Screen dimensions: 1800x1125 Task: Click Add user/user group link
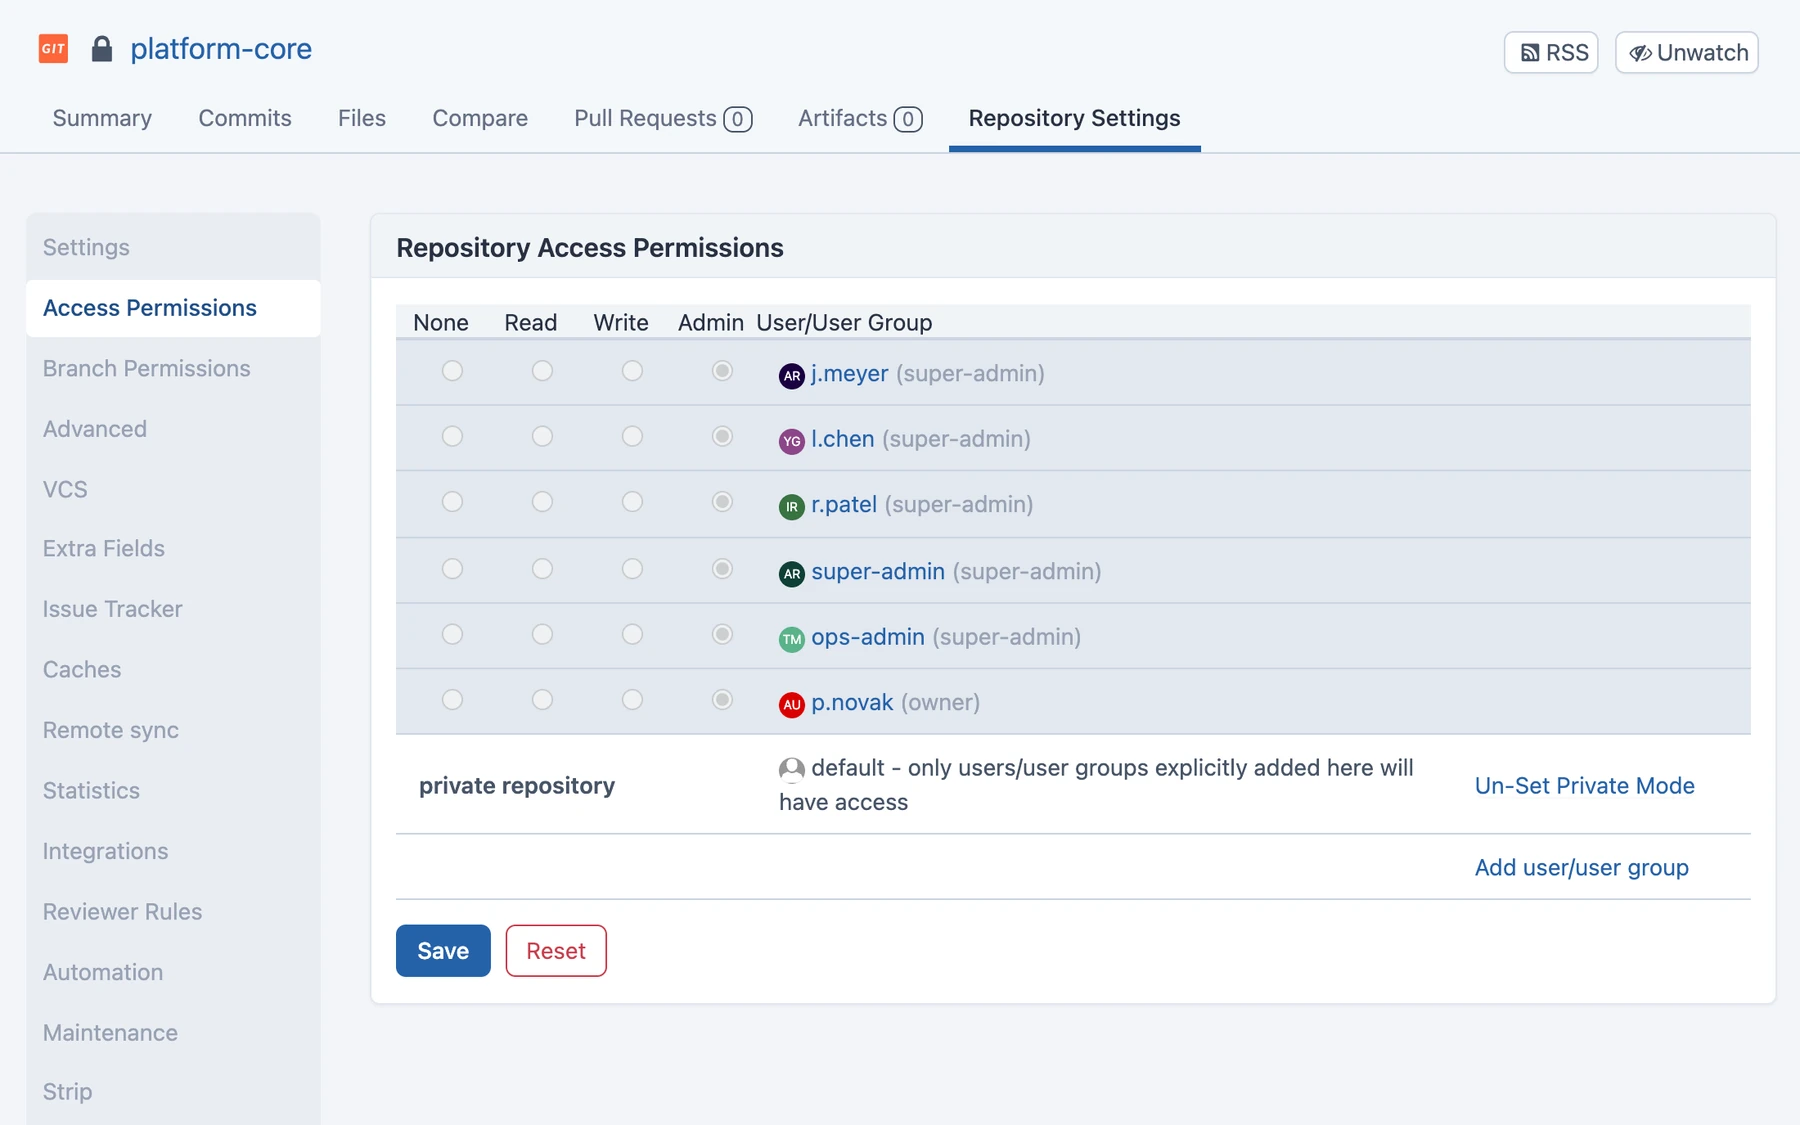coord(1581,867)
